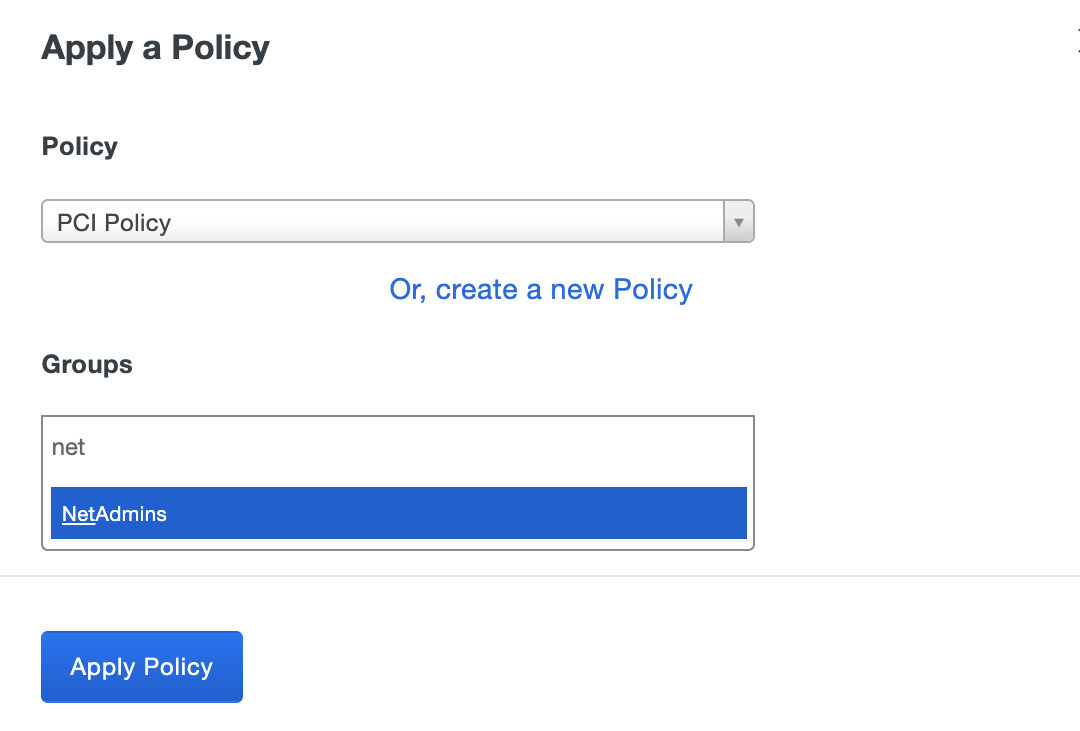Screen dimensions: 1080x731
Task: Select NetAdmins from the group suggestions
Action: click(x=398, y=513)
